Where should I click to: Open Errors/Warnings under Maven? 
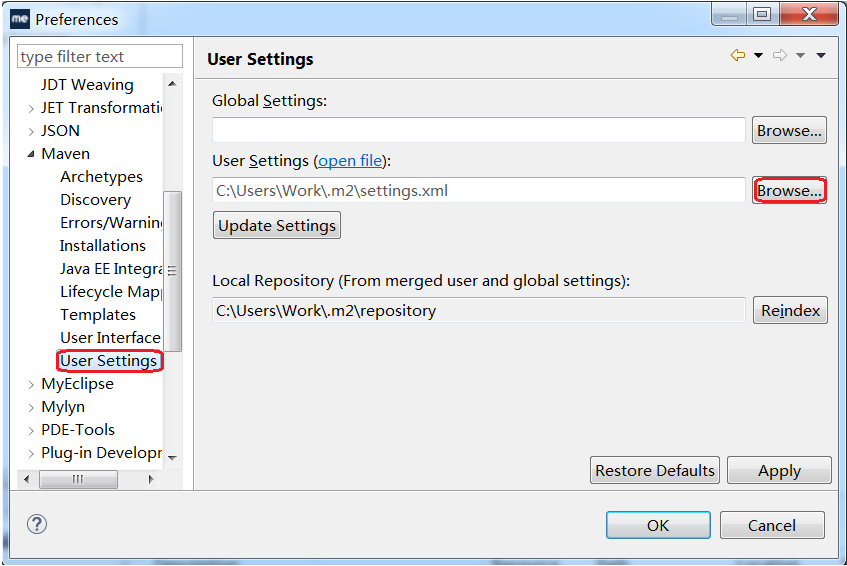click(111, 223)
